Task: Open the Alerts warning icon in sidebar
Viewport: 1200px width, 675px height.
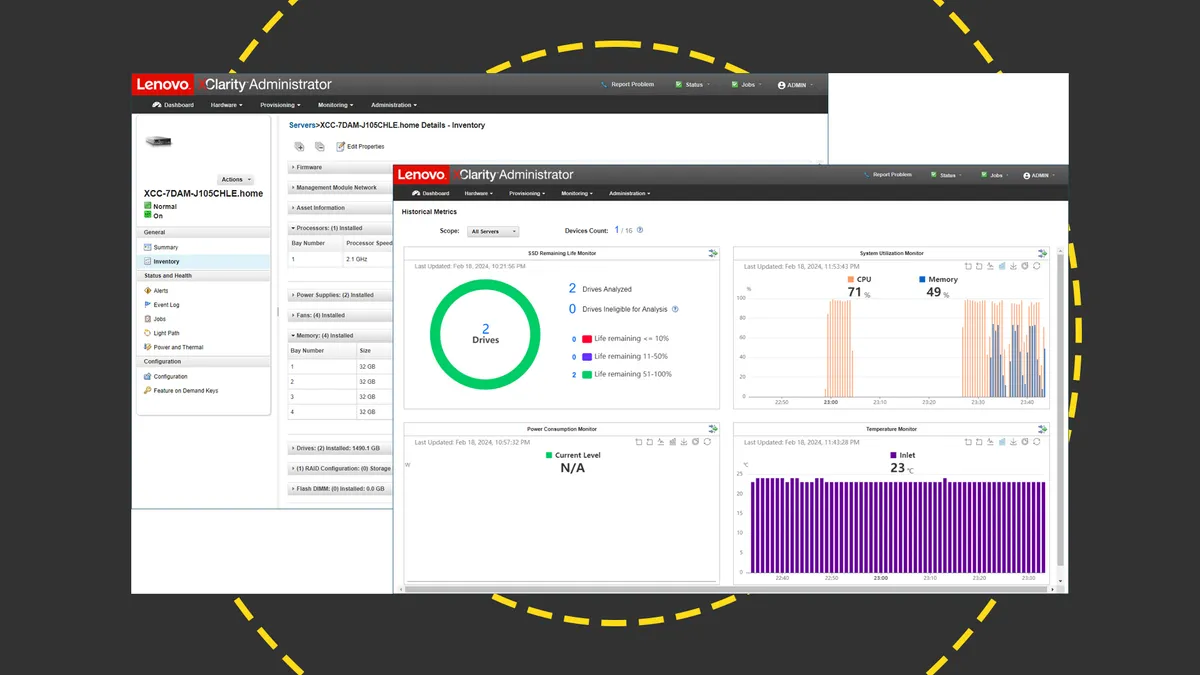Action: 147,291
